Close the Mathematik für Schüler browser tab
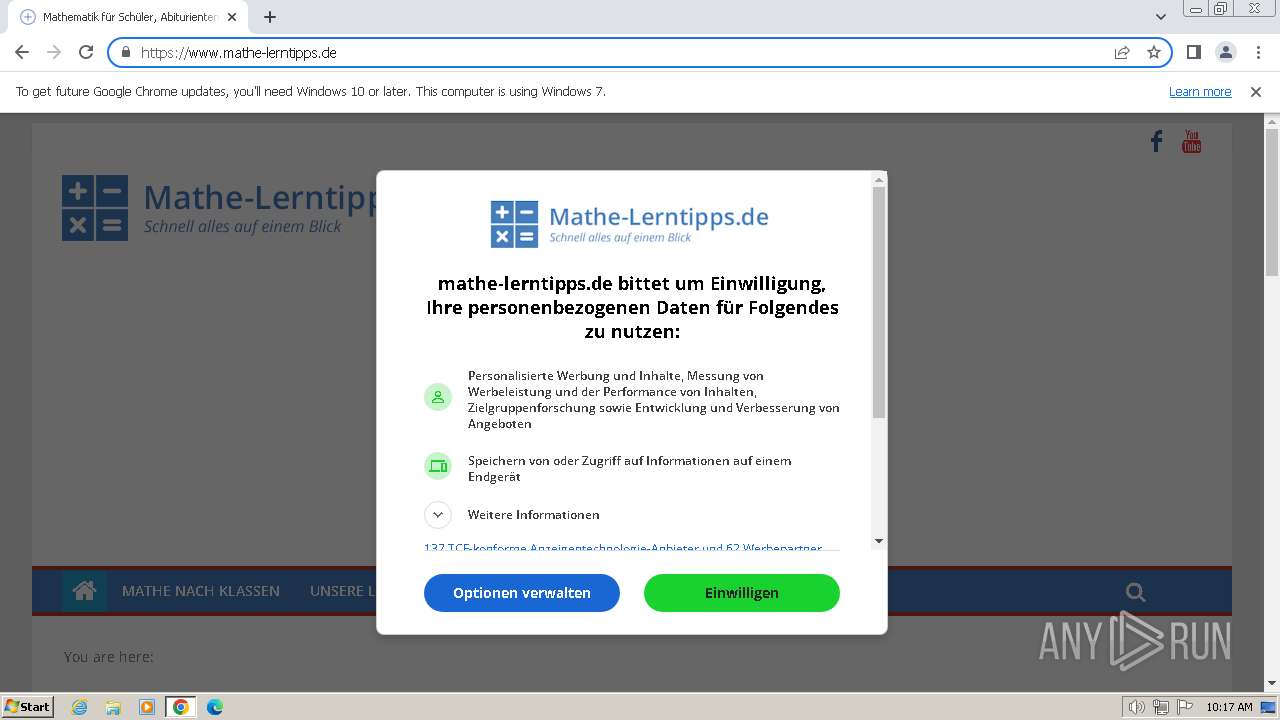 coord(232,17)
